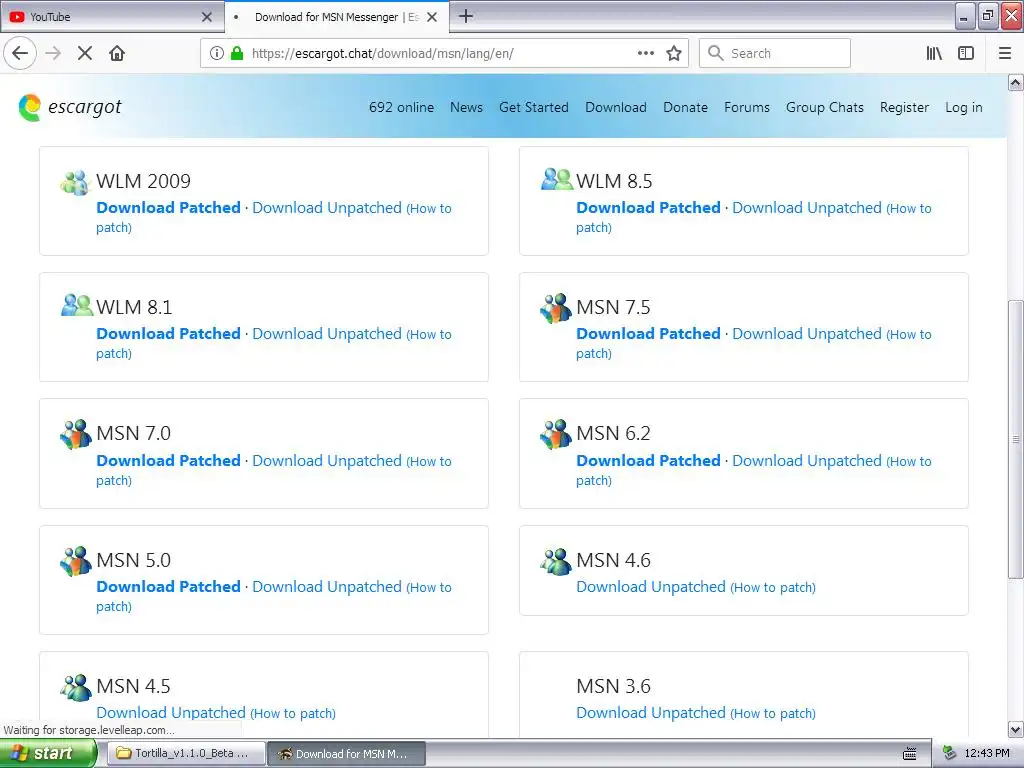
Task: Open Forums in site navigation
Action: pyautogui.click(x=746, y=107)
